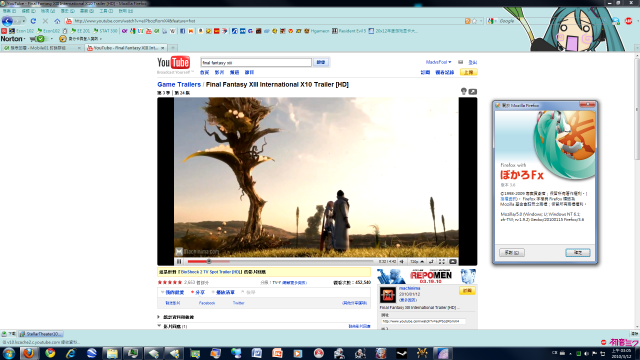The height and width of the screenshot is (360, 640).
Task: Click the YouTube search field
Action: pyautogui.click(x=256, y=62)
